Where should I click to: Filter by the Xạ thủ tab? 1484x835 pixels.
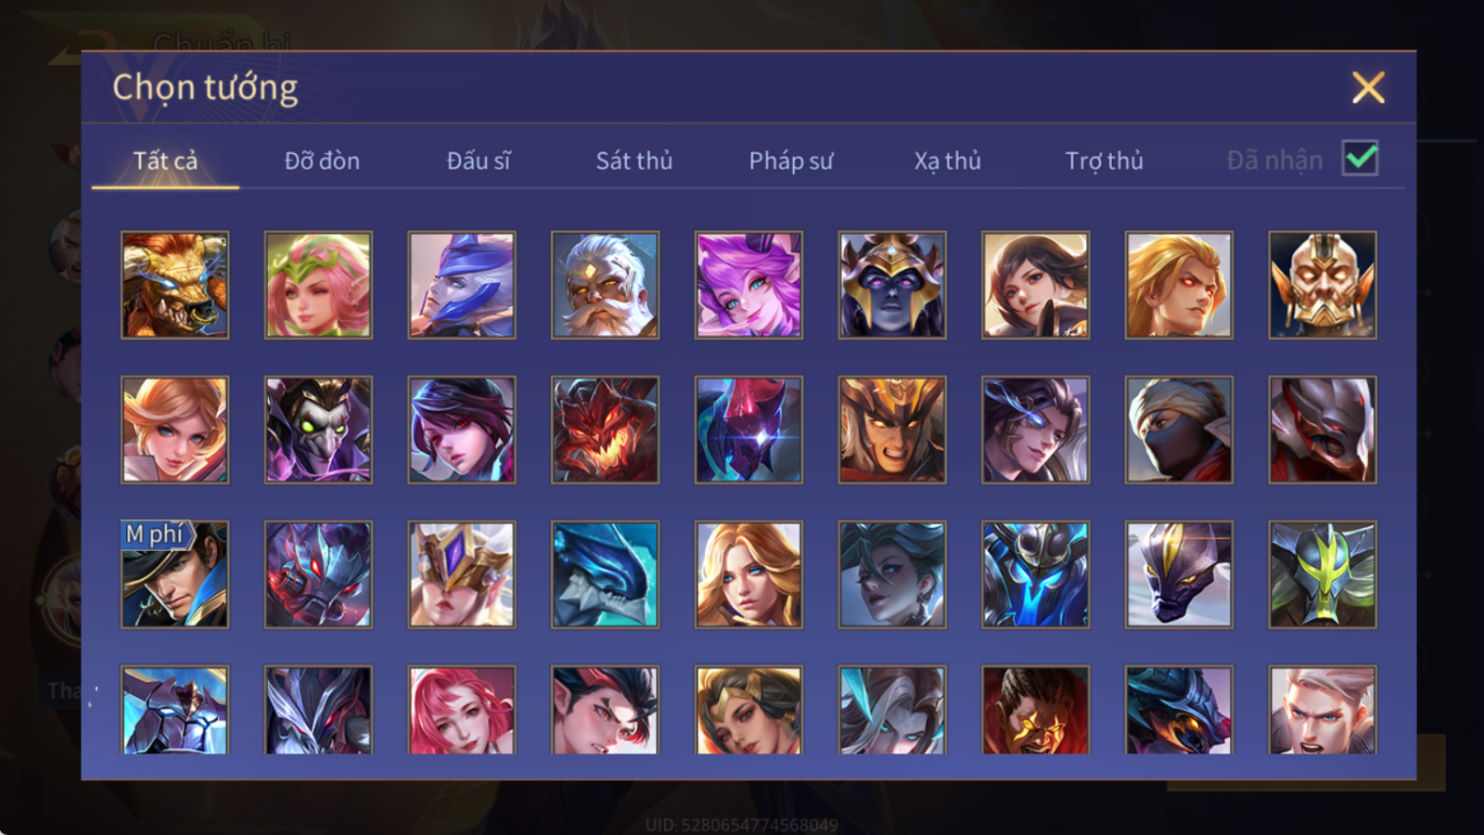(947, 160)
